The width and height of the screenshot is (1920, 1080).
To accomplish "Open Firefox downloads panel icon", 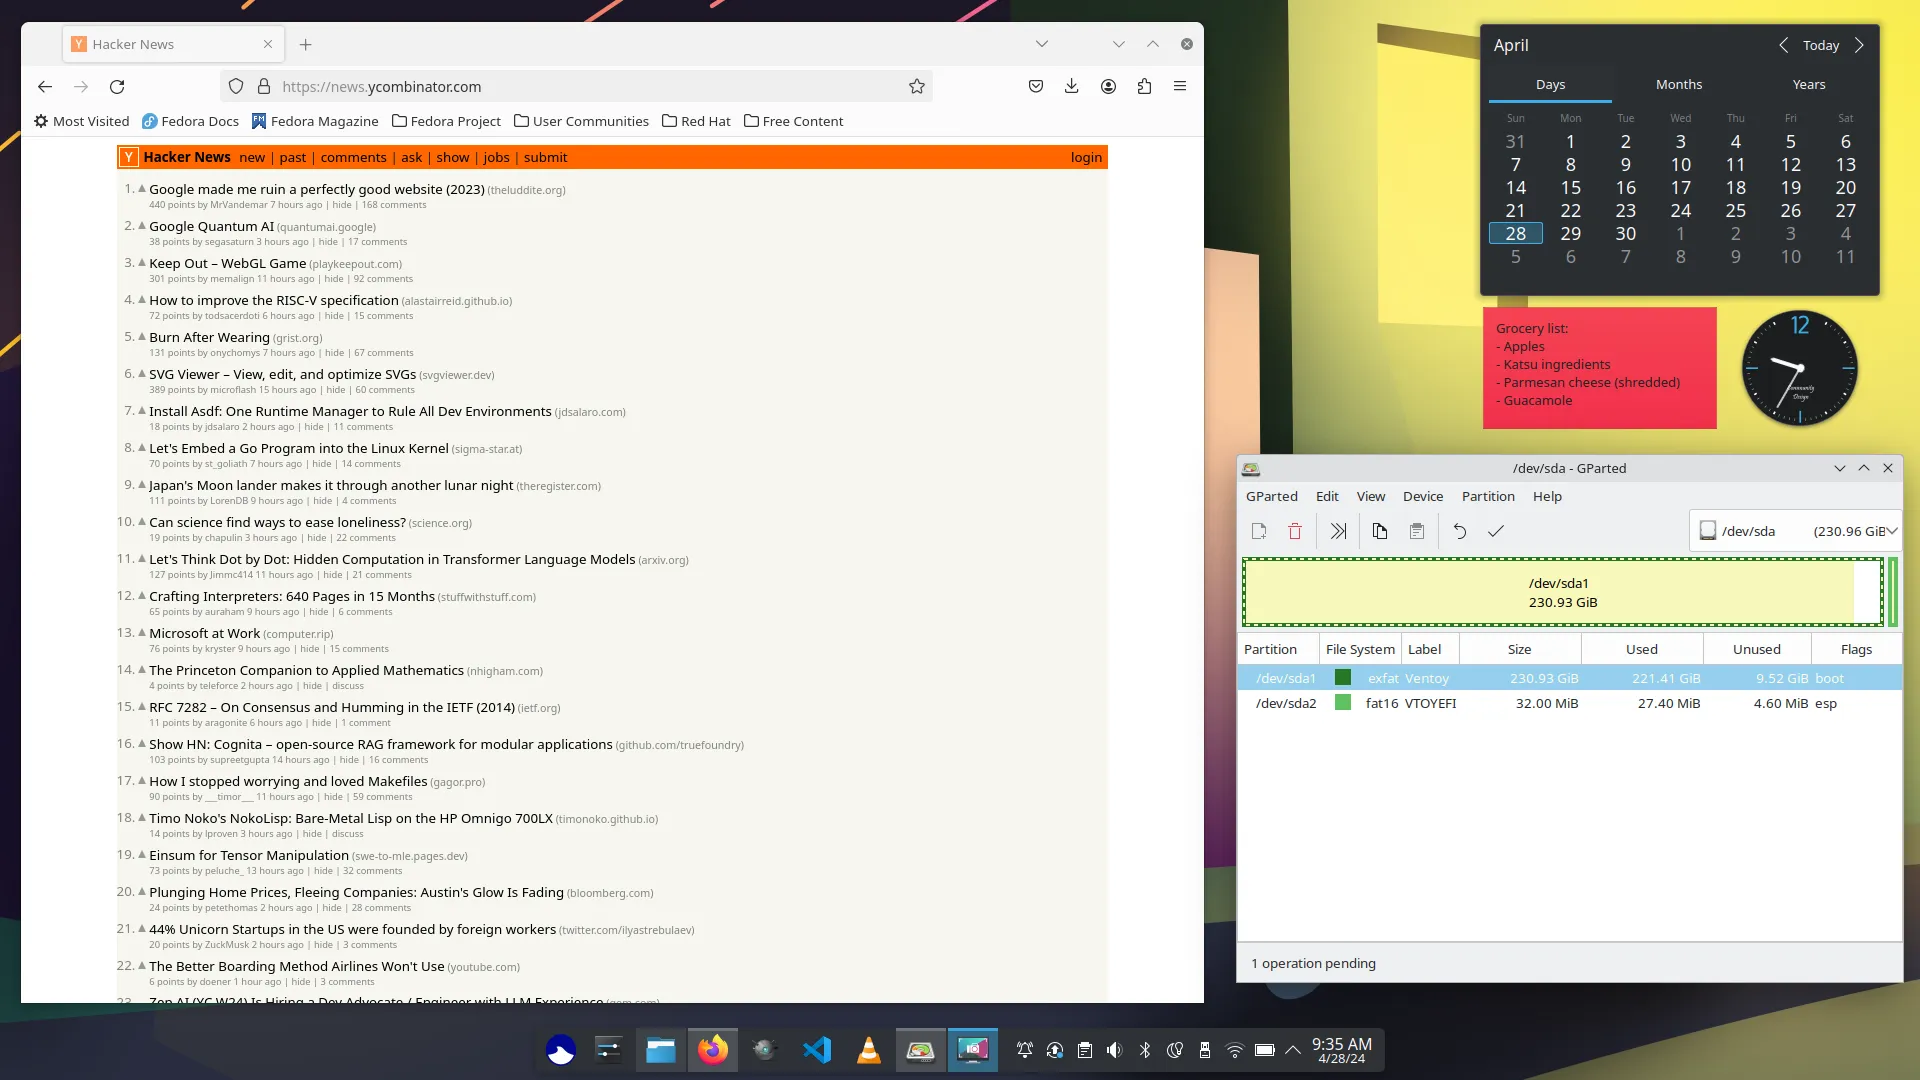I will click(x=1071, y=87).
